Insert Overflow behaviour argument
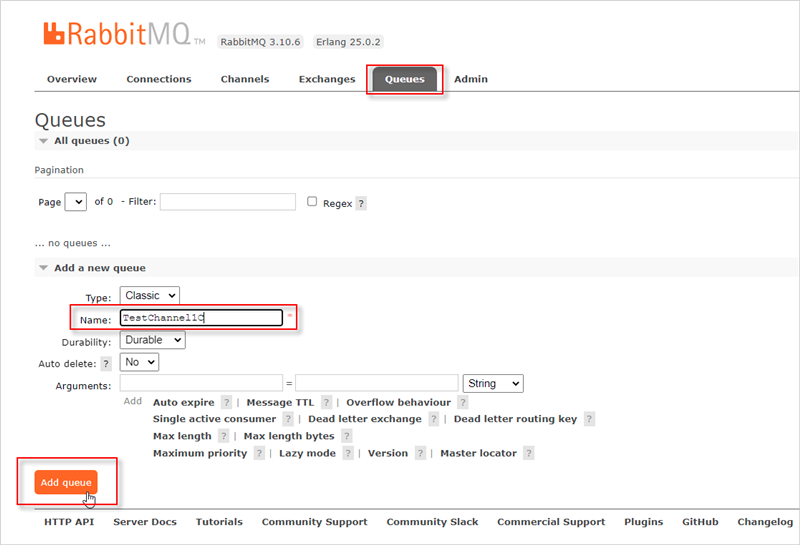Viewport: 800px width, 545px height. point(398,403)
